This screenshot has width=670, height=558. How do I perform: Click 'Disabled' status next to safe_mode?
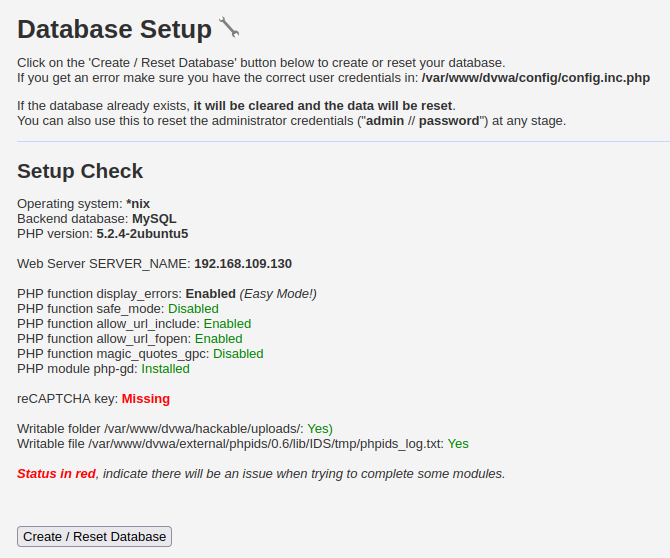(193, 308)
